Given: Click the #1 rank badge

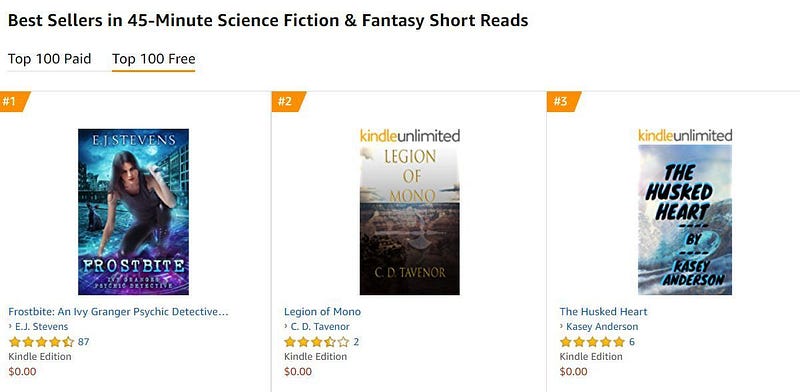Looking at the screenshot, I should click(x=14, y=101).
